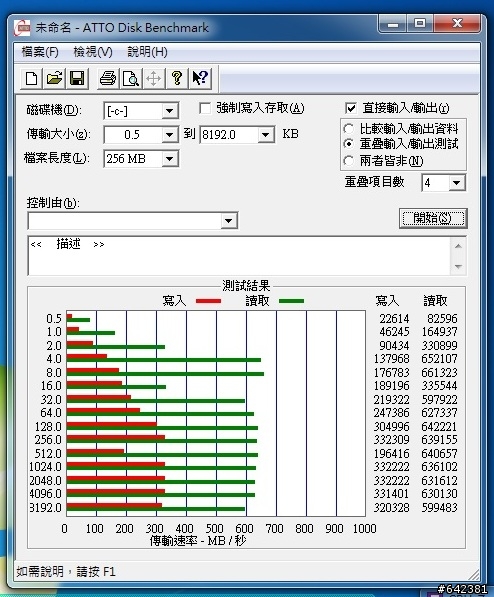The width and height of the screenshot is (494, 597).
Task: Click read value 661323
Action: point(439,373)
